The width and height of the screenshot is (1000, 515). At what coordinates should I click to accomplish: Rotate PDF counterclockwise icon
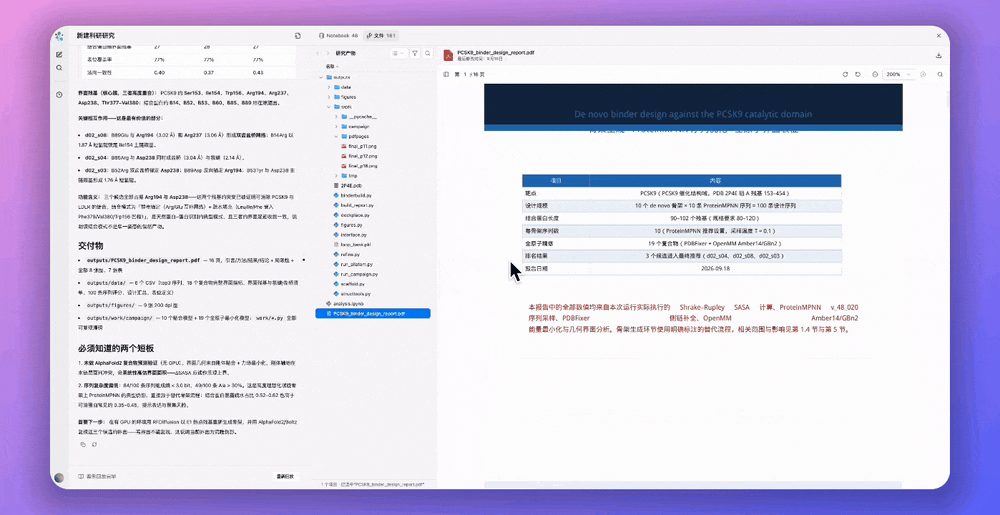tap(858, 75)
